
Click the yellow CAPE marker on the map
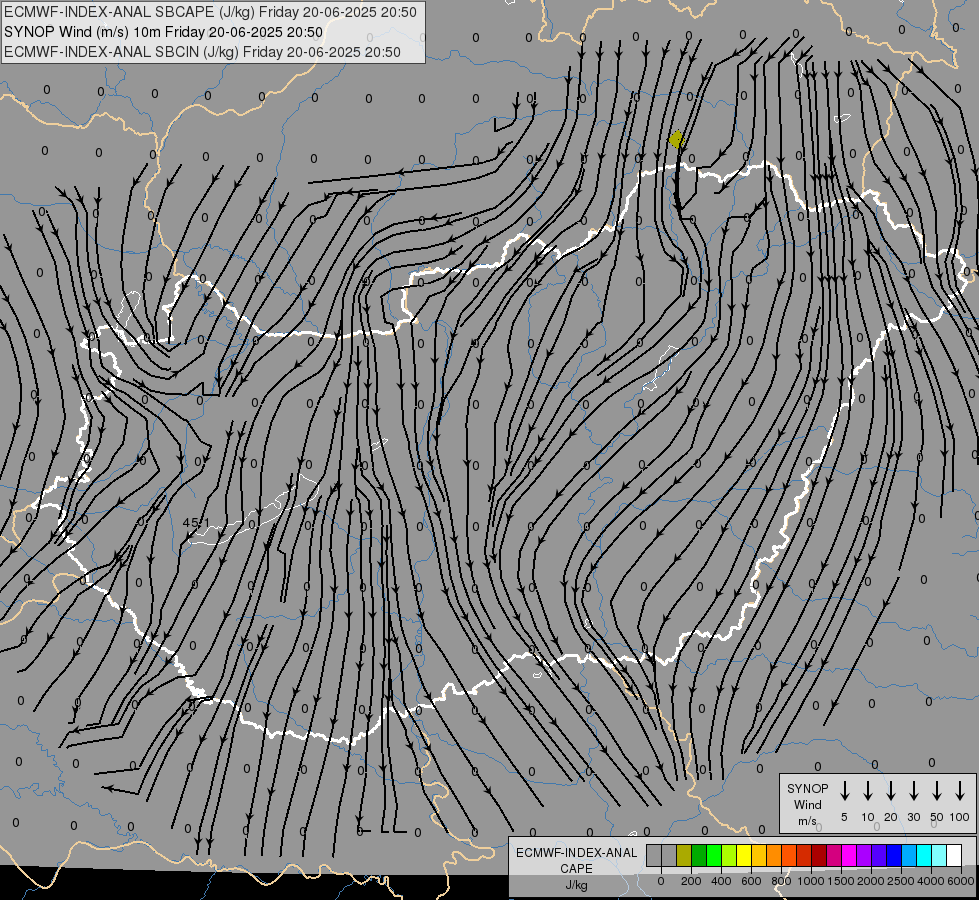(676, 139)
